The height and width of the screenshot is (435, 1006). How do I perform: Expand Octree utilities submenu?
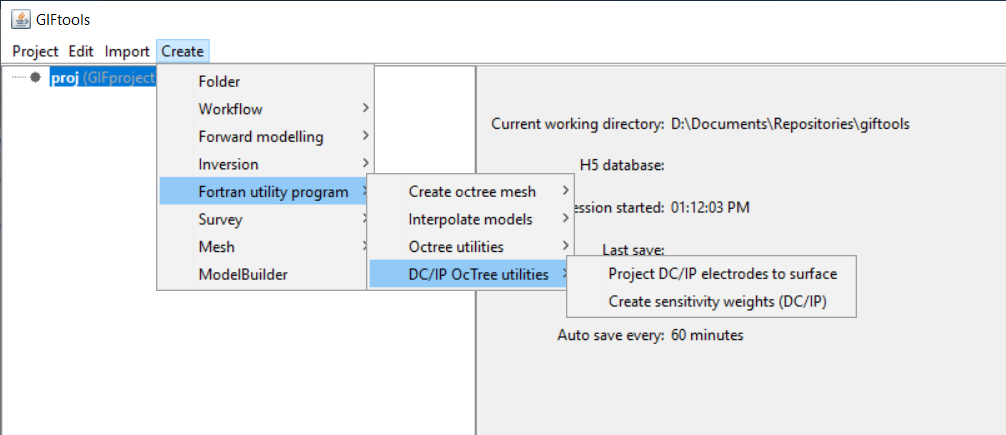point(470,247)
